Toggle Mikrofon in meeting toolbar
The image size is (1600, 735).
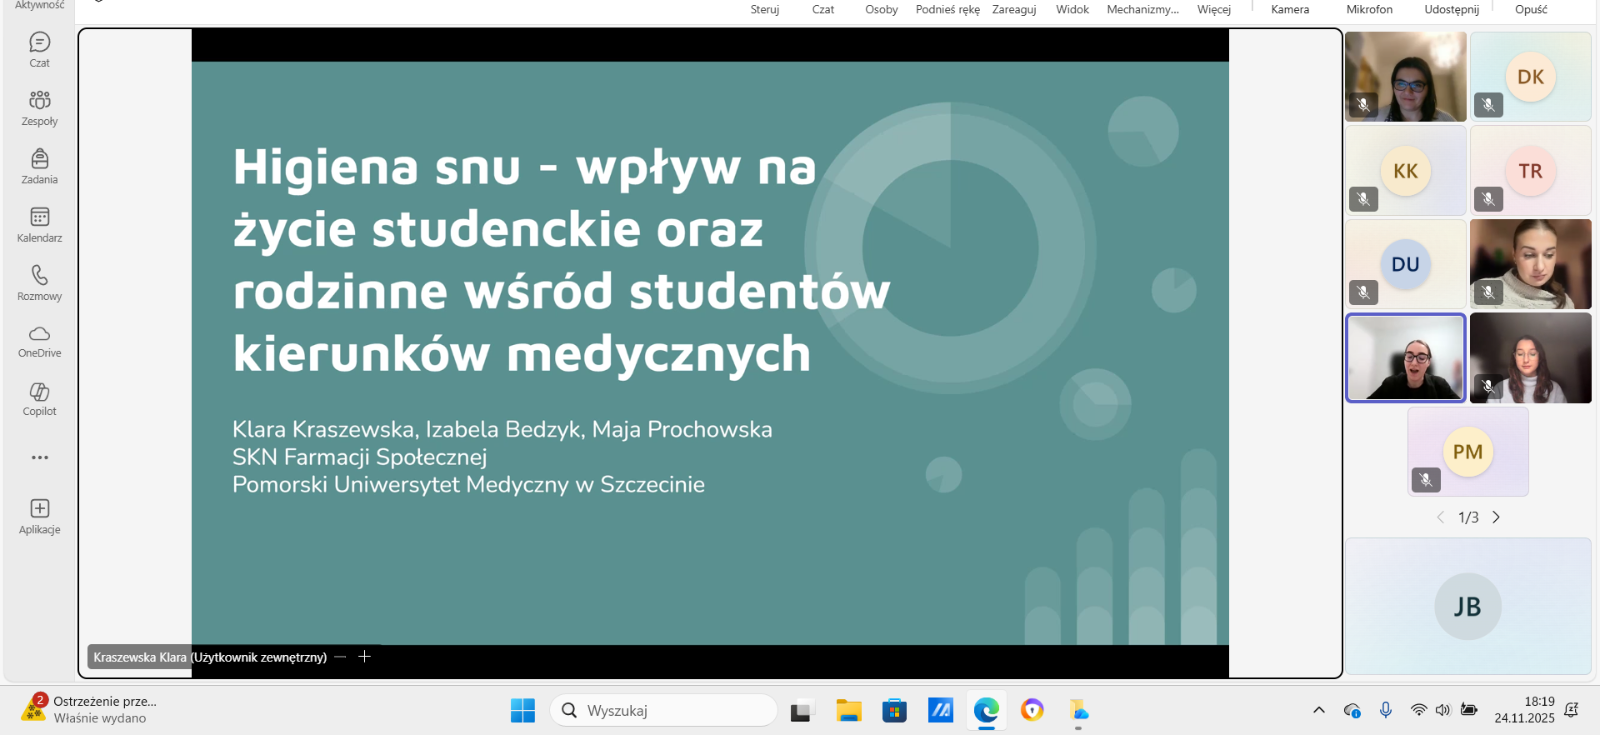point(1369,9)
